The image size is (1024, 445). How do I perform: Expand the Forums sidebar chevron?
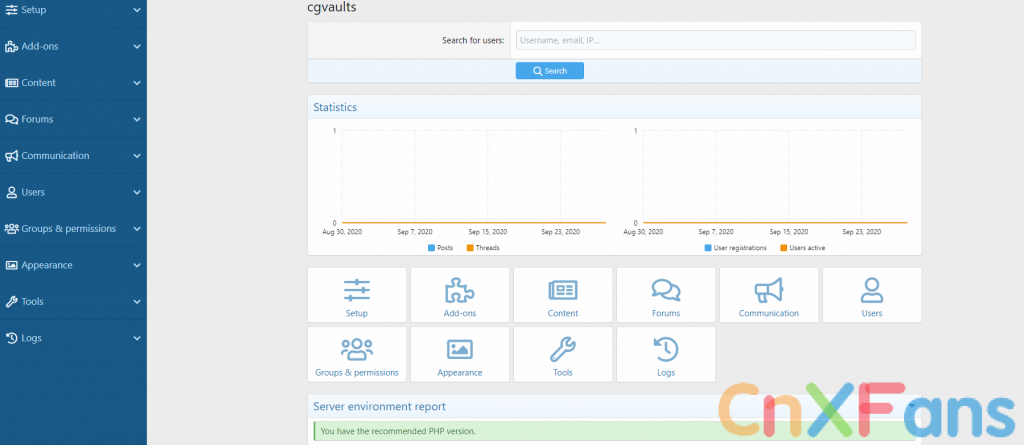click(x=136, y=120)
